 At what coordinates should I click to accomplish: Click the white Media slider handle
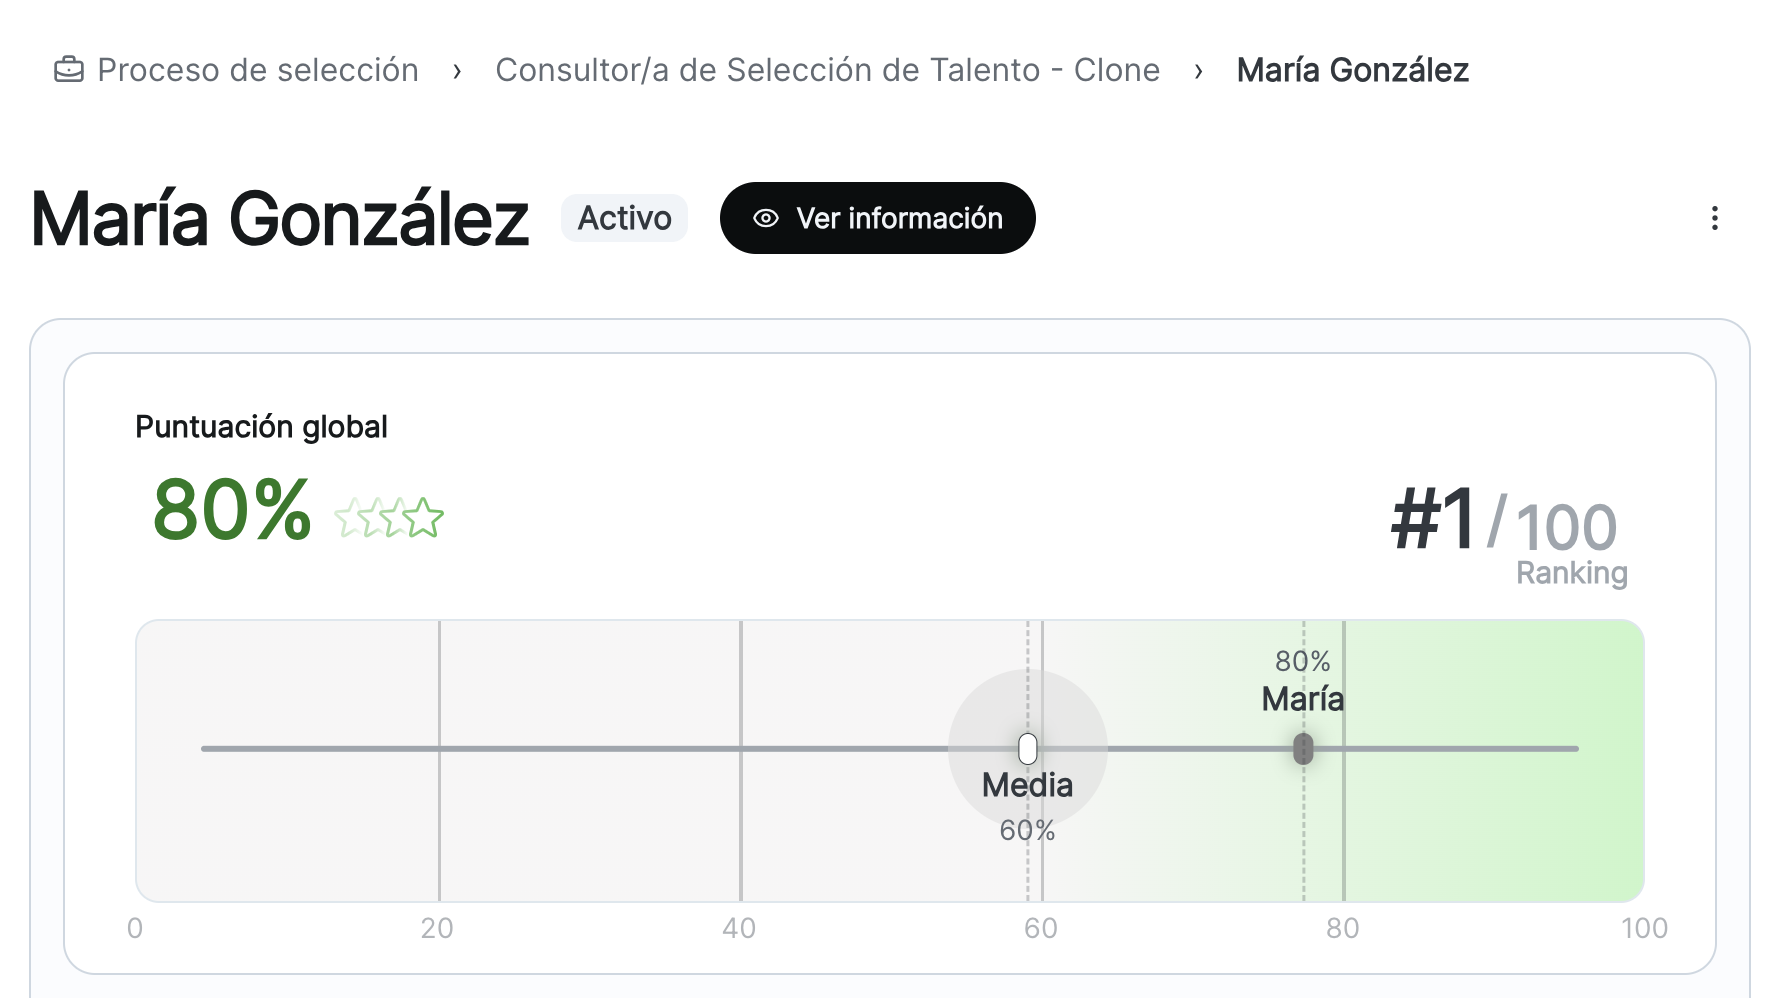pyautogui.click(x=1027, y=748)
